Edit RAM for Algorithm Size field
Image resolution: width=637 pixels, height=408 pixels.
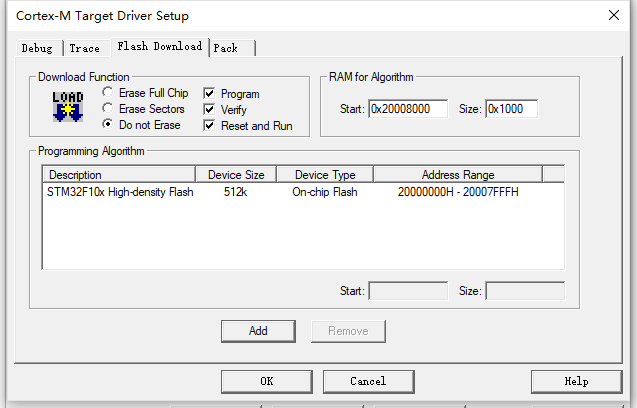tap(511, 109)
